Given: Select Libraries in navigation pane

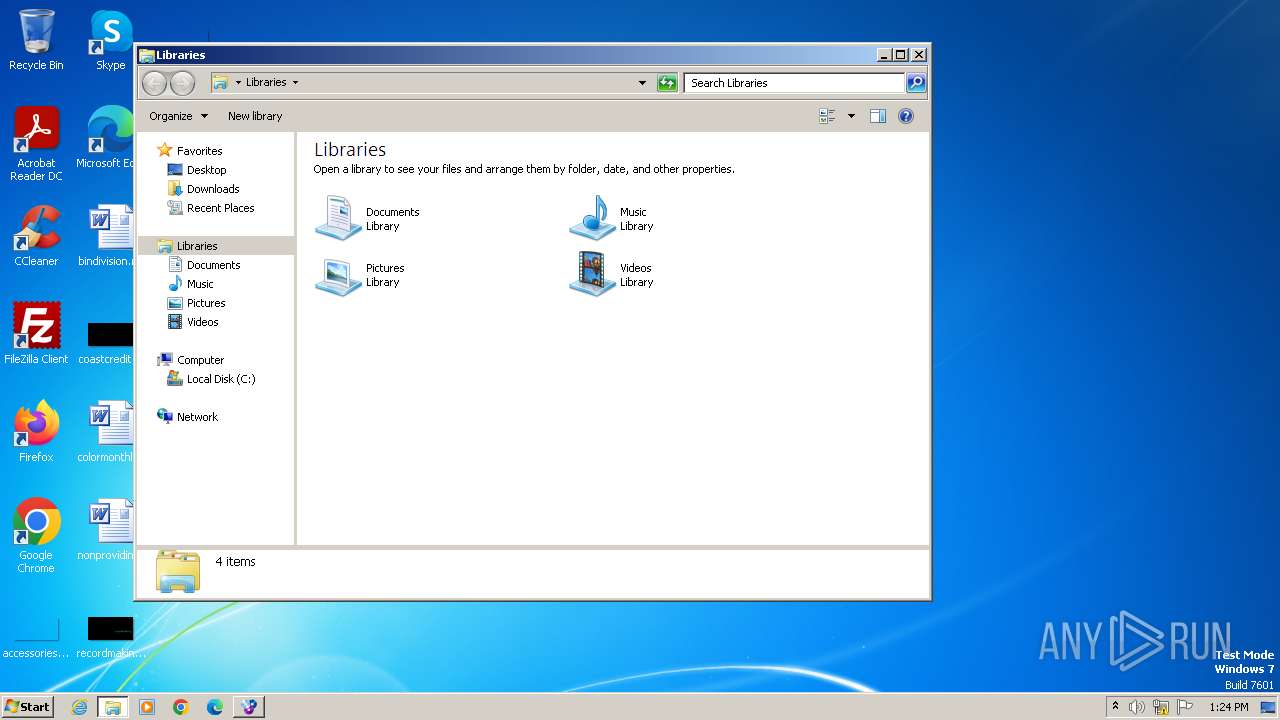Looking at the screenshot, I should [x=197, y=246].
